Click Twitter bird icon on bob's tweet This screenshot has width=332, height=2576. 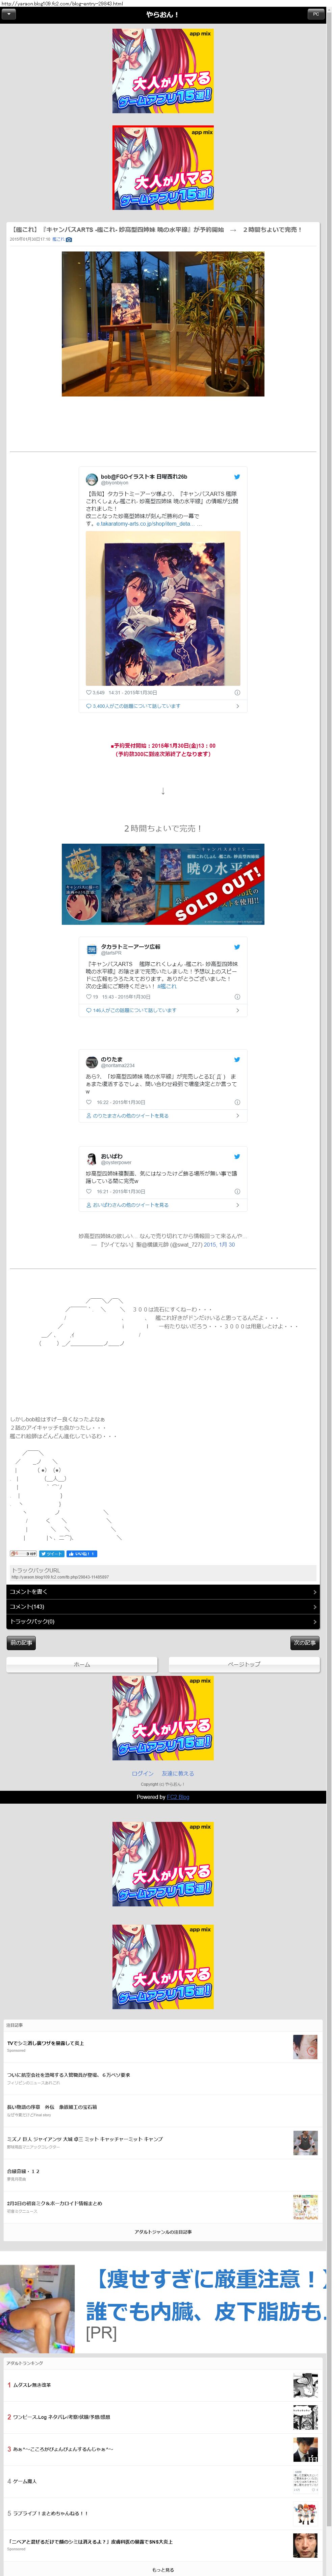(x=237, y=477)
